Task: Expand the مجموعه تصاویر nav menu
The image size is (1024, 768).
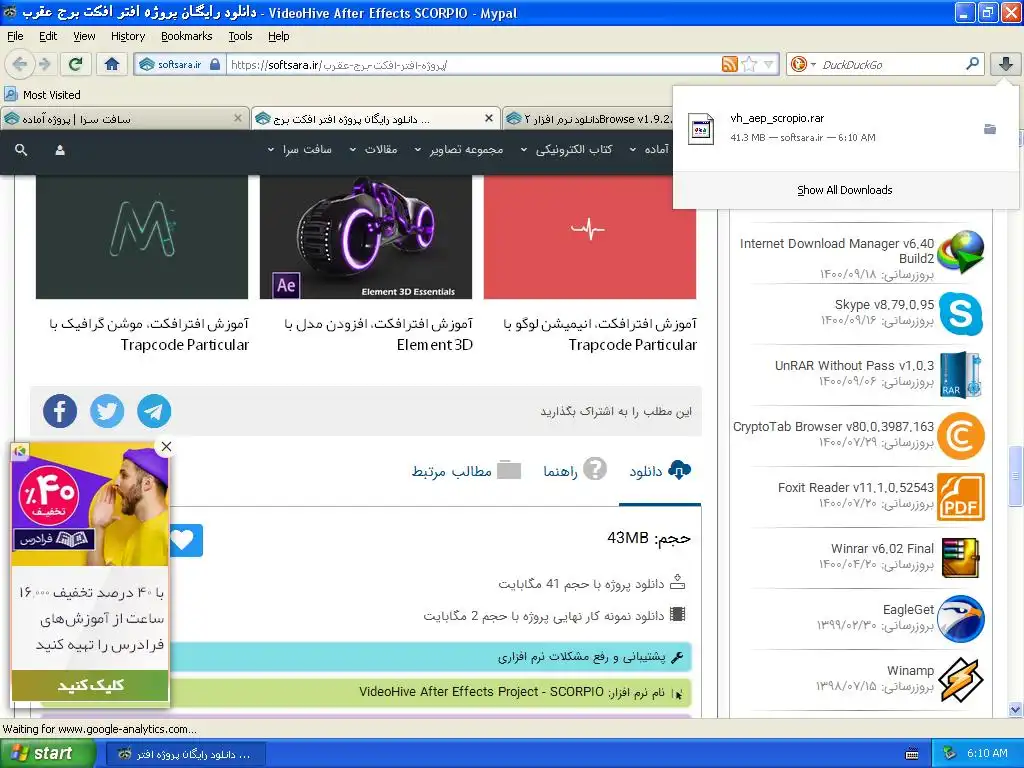Action: (459, 150)
